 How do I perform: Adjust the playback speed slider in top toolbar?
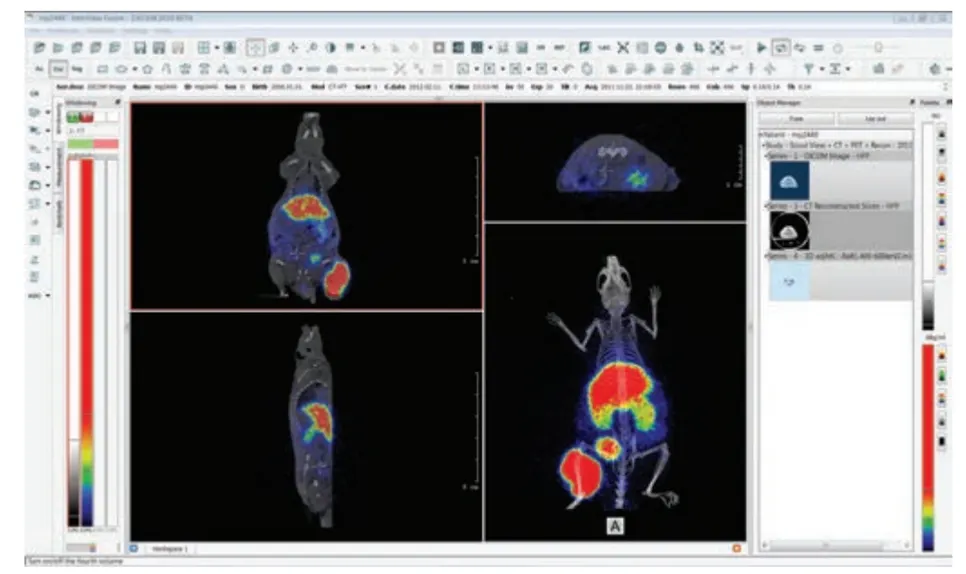[877, 47]
